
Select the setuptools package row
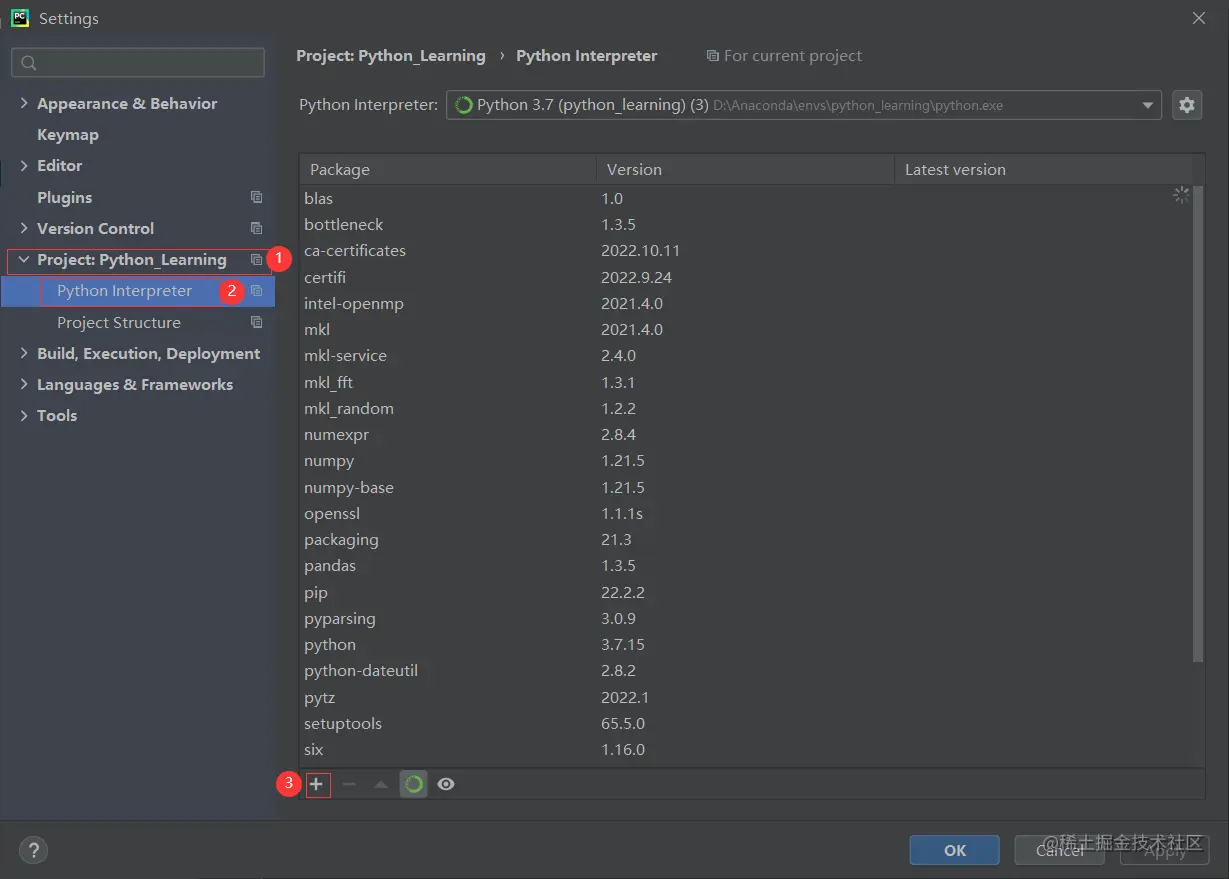(746, 723)
